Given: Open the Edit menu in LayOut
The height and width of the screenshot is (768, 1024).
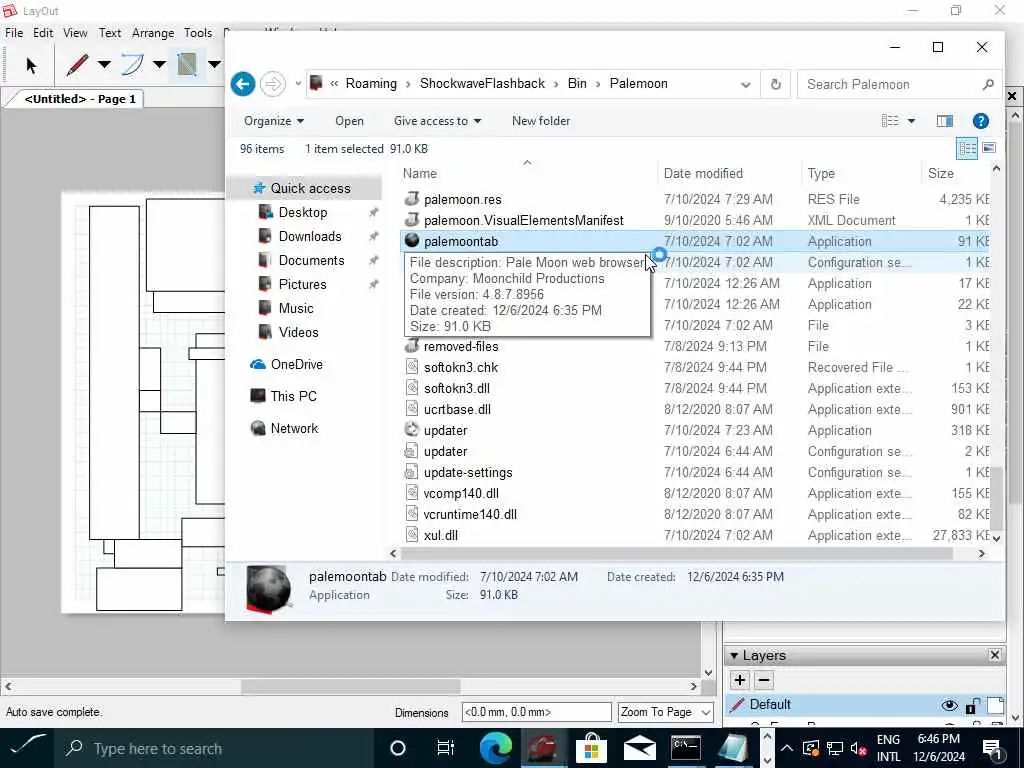Looking at the screenshot, I should click(43, 33).
